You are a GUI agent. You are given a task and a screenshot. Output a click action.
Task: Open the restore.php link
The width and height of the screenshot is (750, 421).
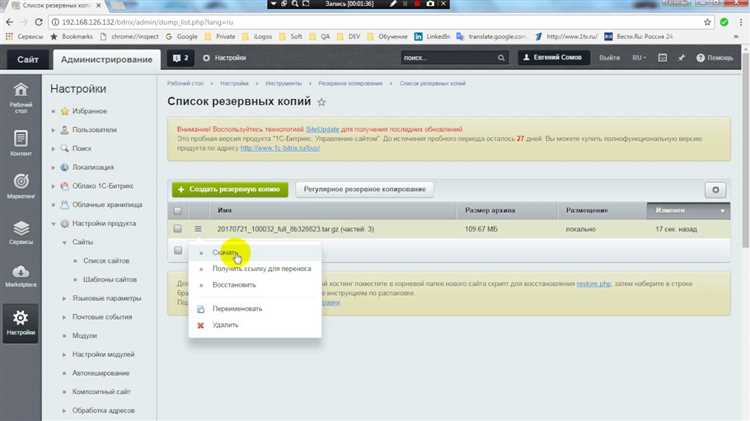594,284
